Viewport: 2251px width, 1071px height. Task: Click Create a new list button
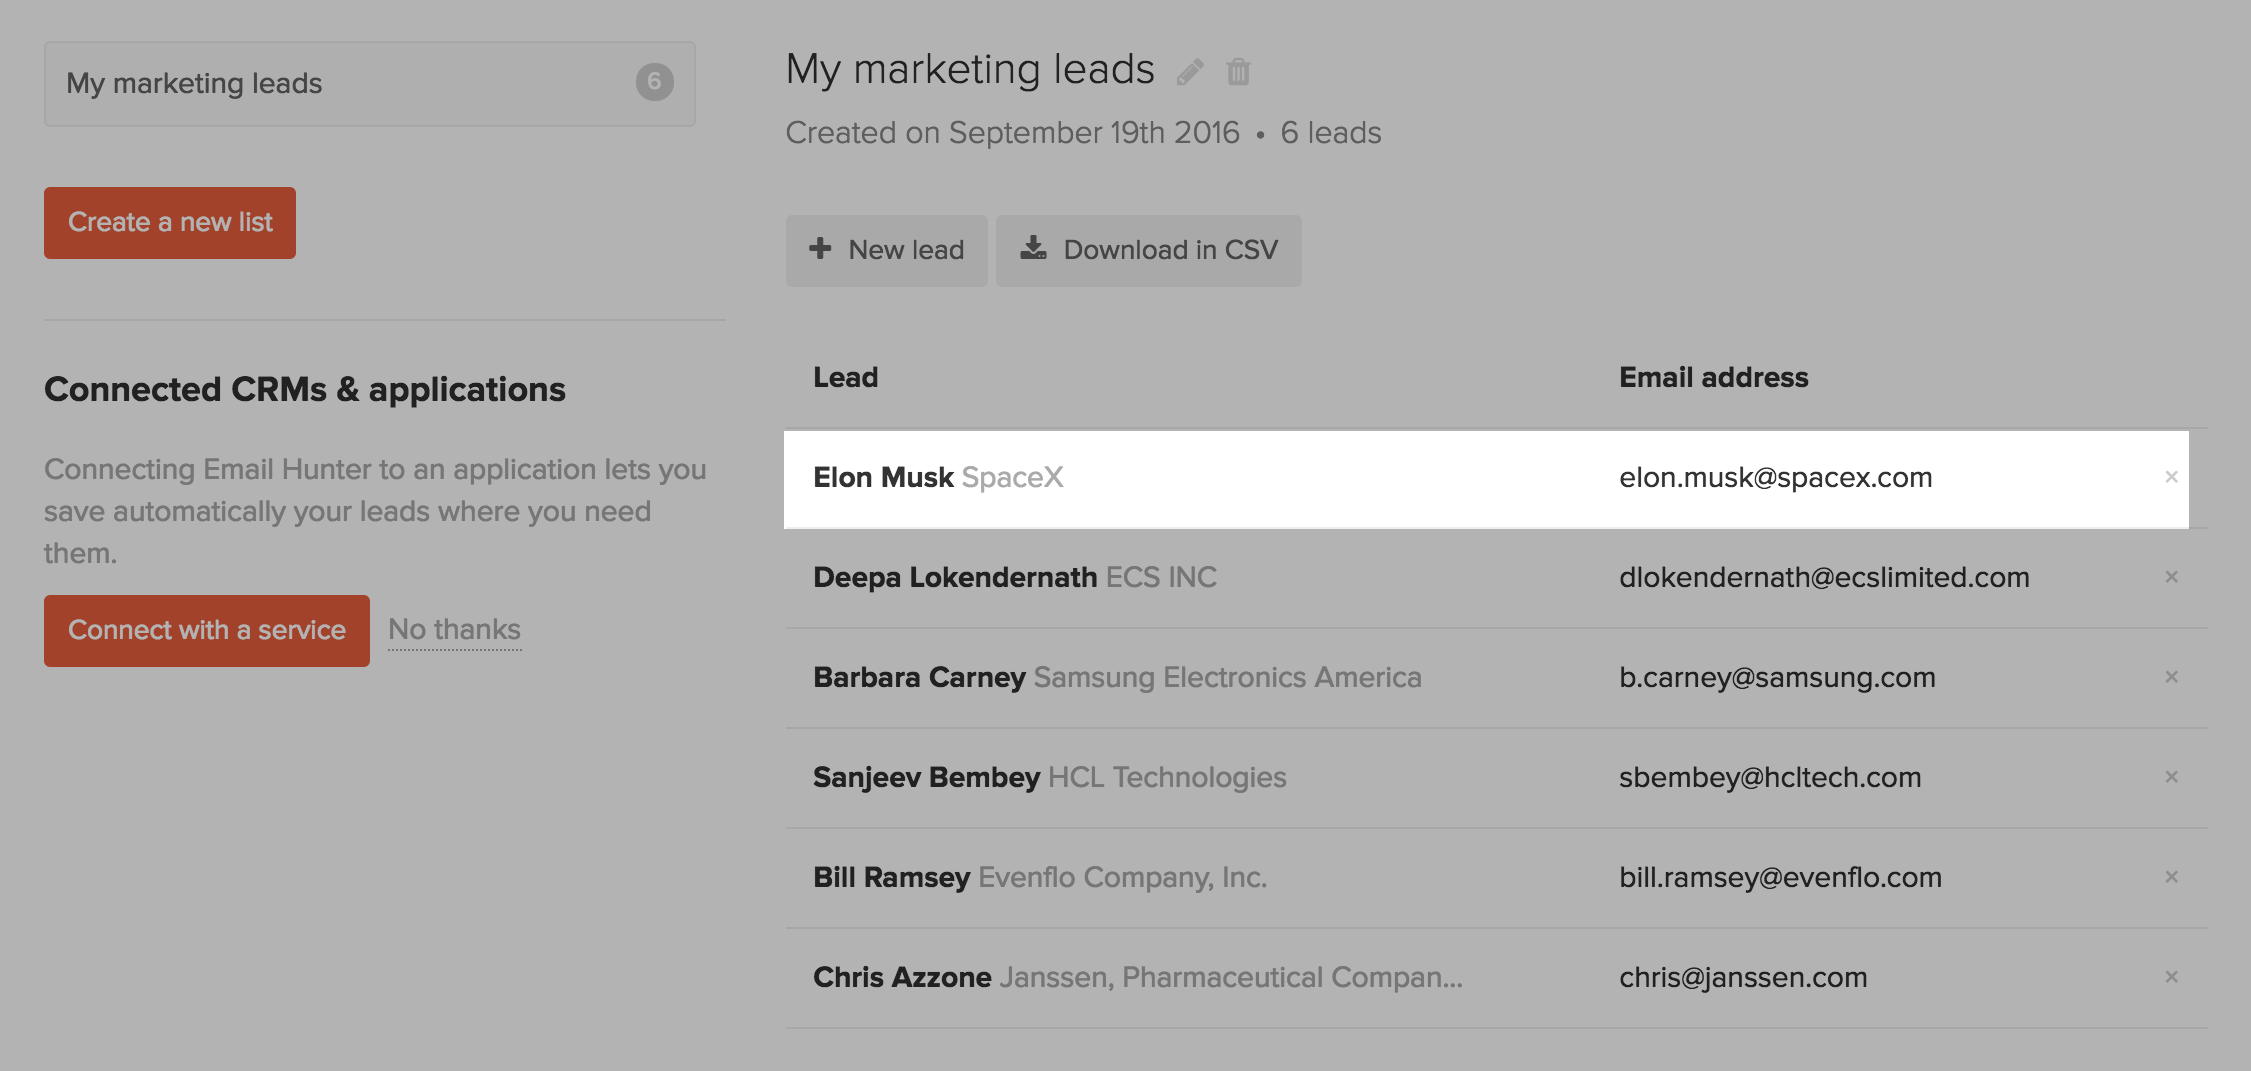[x=170, y=223]
